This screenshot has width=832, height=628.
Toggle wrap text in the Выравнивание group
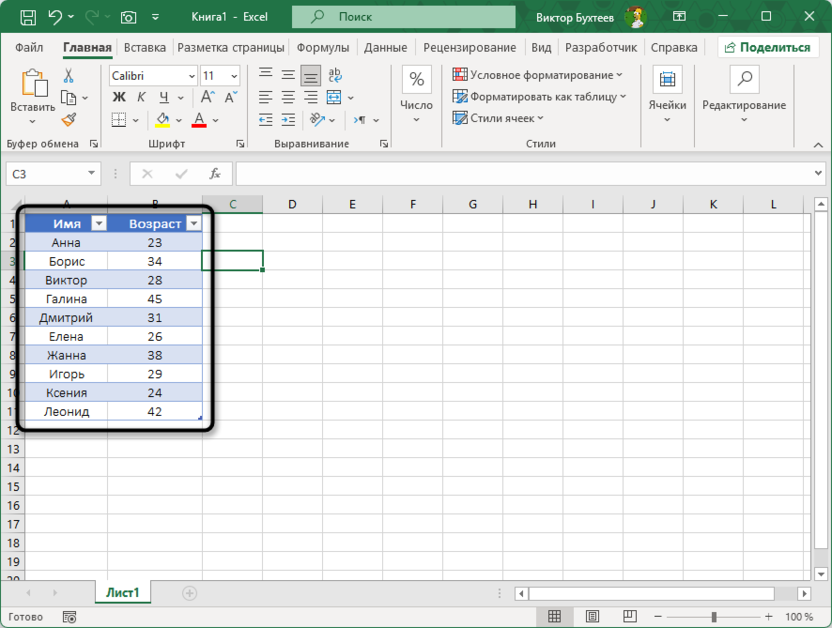[335, 74]
